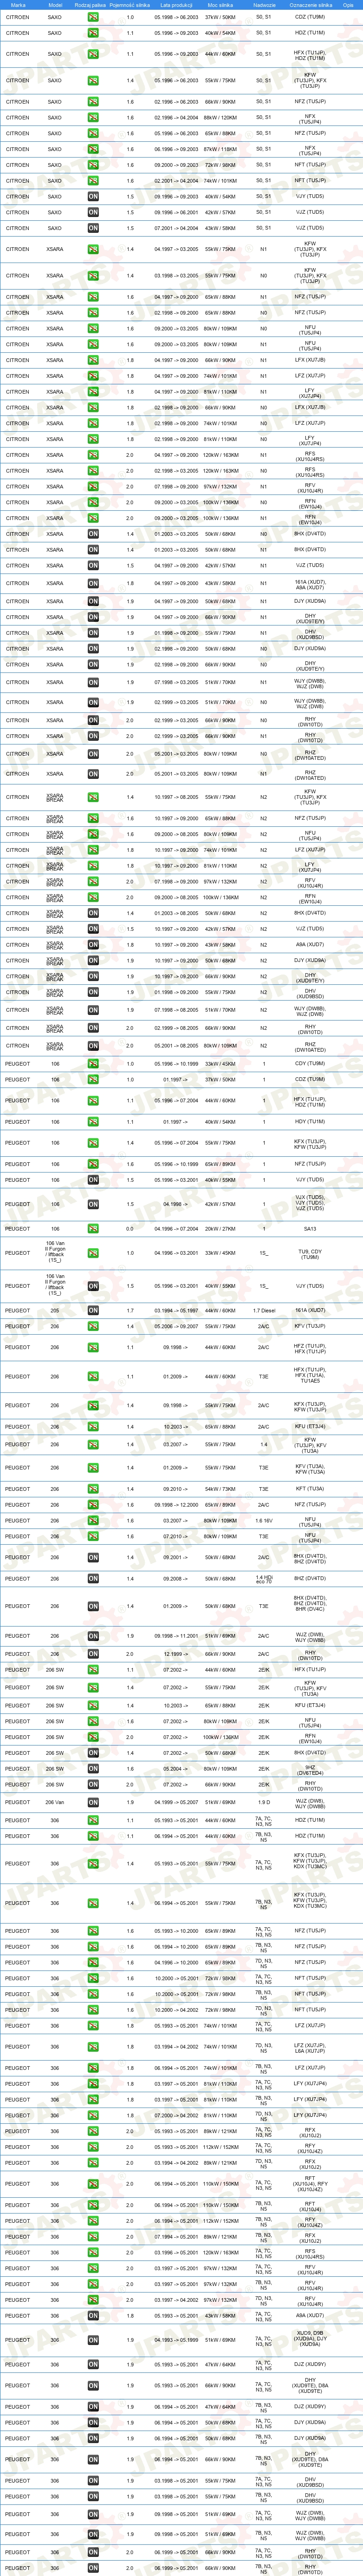Screen dimensions: 363x2576
Task: Click diesel ON icon in Citroen Xsara 161A row
Action: point(93,583)
